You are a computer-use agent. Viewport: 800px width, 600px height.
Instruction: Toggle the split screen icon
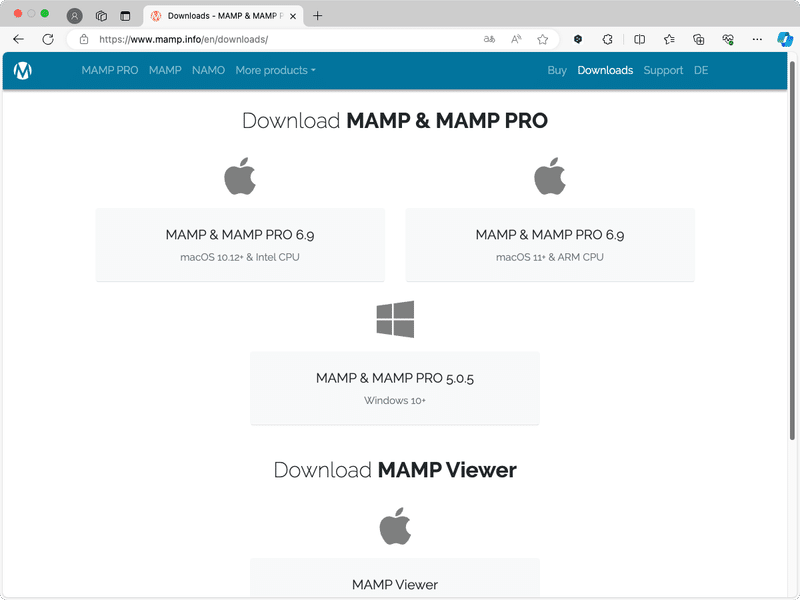pos(639,39)
